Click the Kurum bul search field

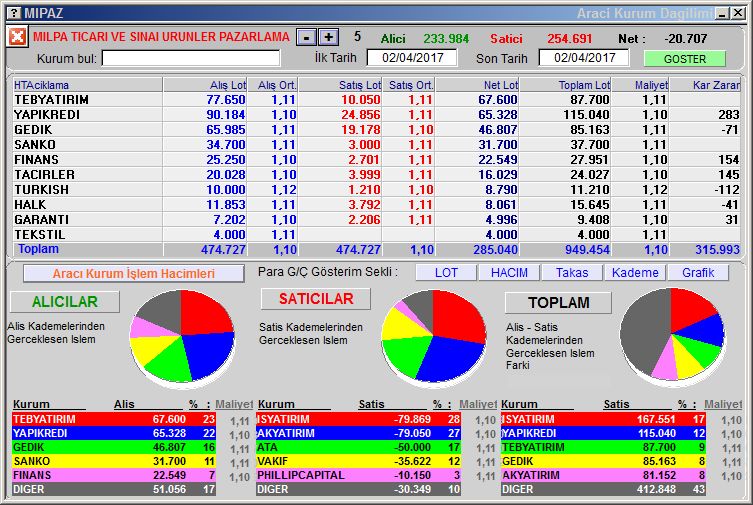[191, 59]
